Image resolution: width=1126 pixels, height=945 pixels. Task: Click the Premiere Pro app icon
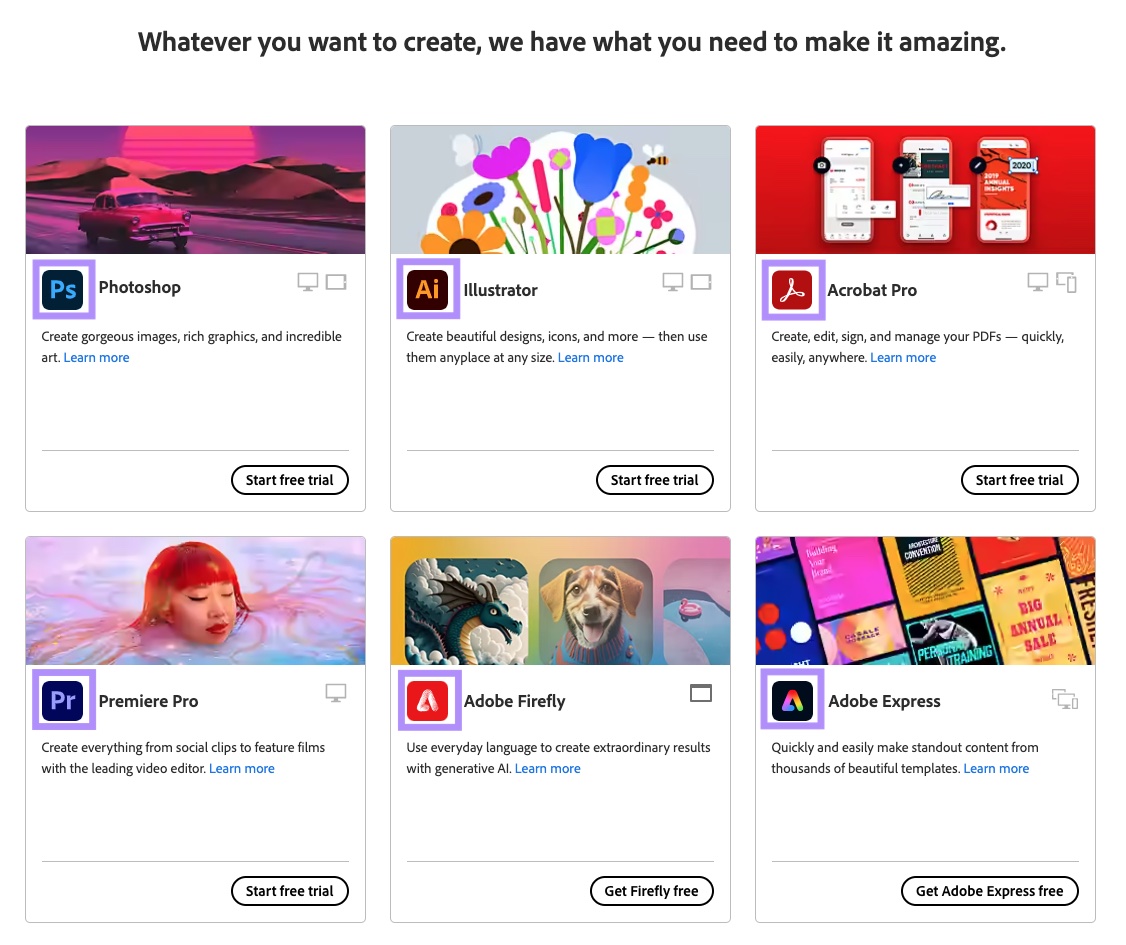(63, 700)
